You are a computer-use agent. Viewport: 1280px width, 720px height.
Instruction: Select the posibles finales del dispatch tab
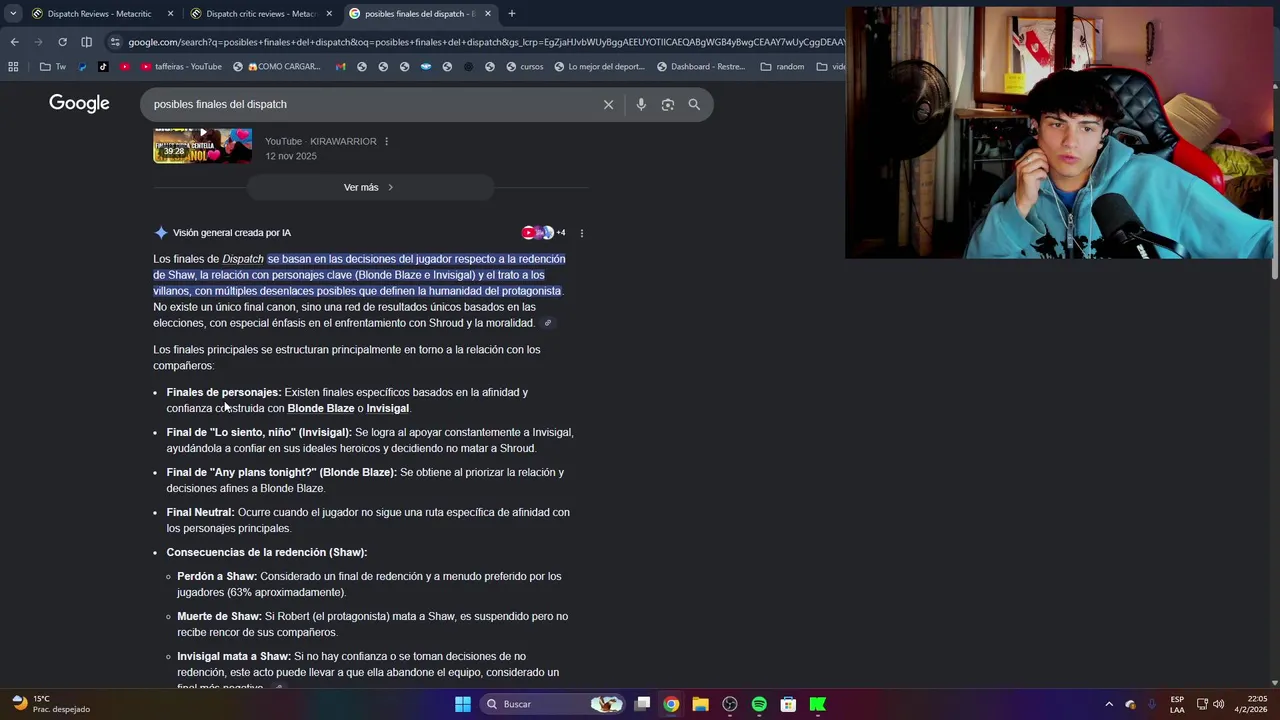(x=420, y=14)
